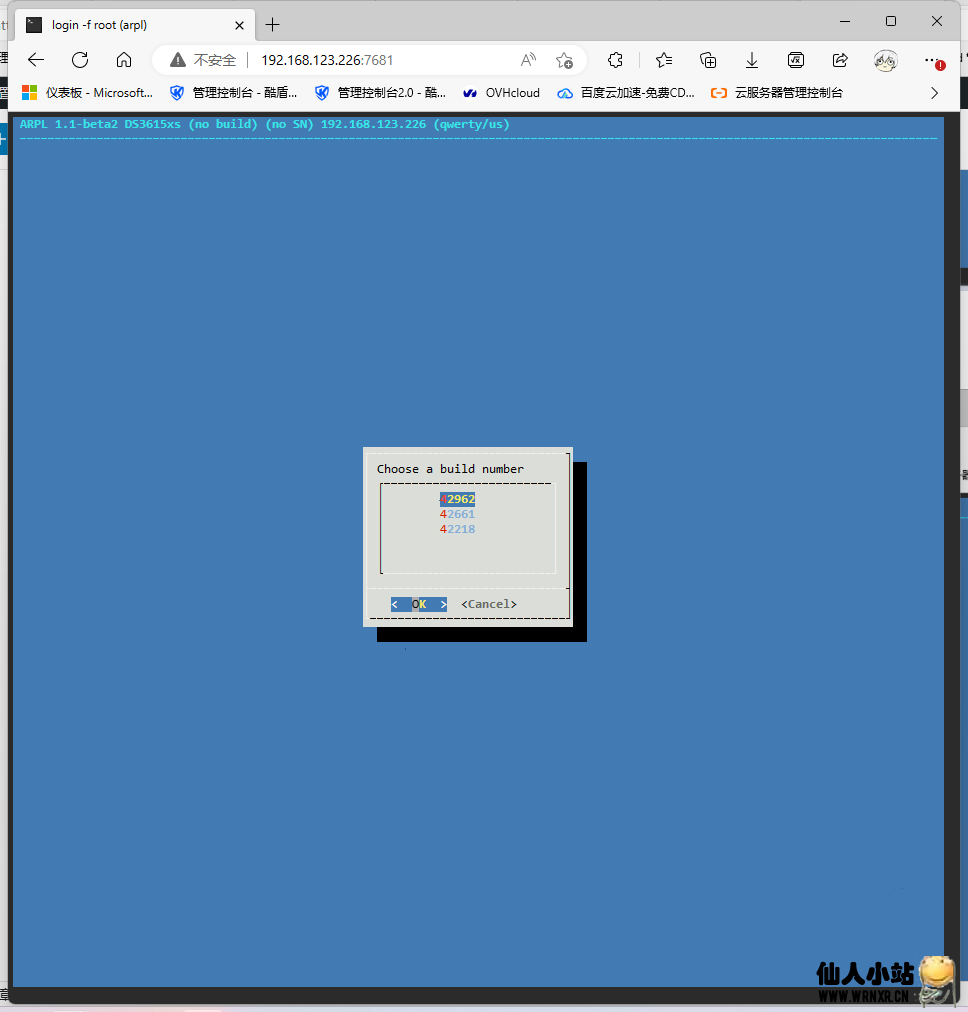Image resolution: width=968 pixels, height=1012 pixels.
Task: Open the browser extensions menu
Action: point(616,60)
